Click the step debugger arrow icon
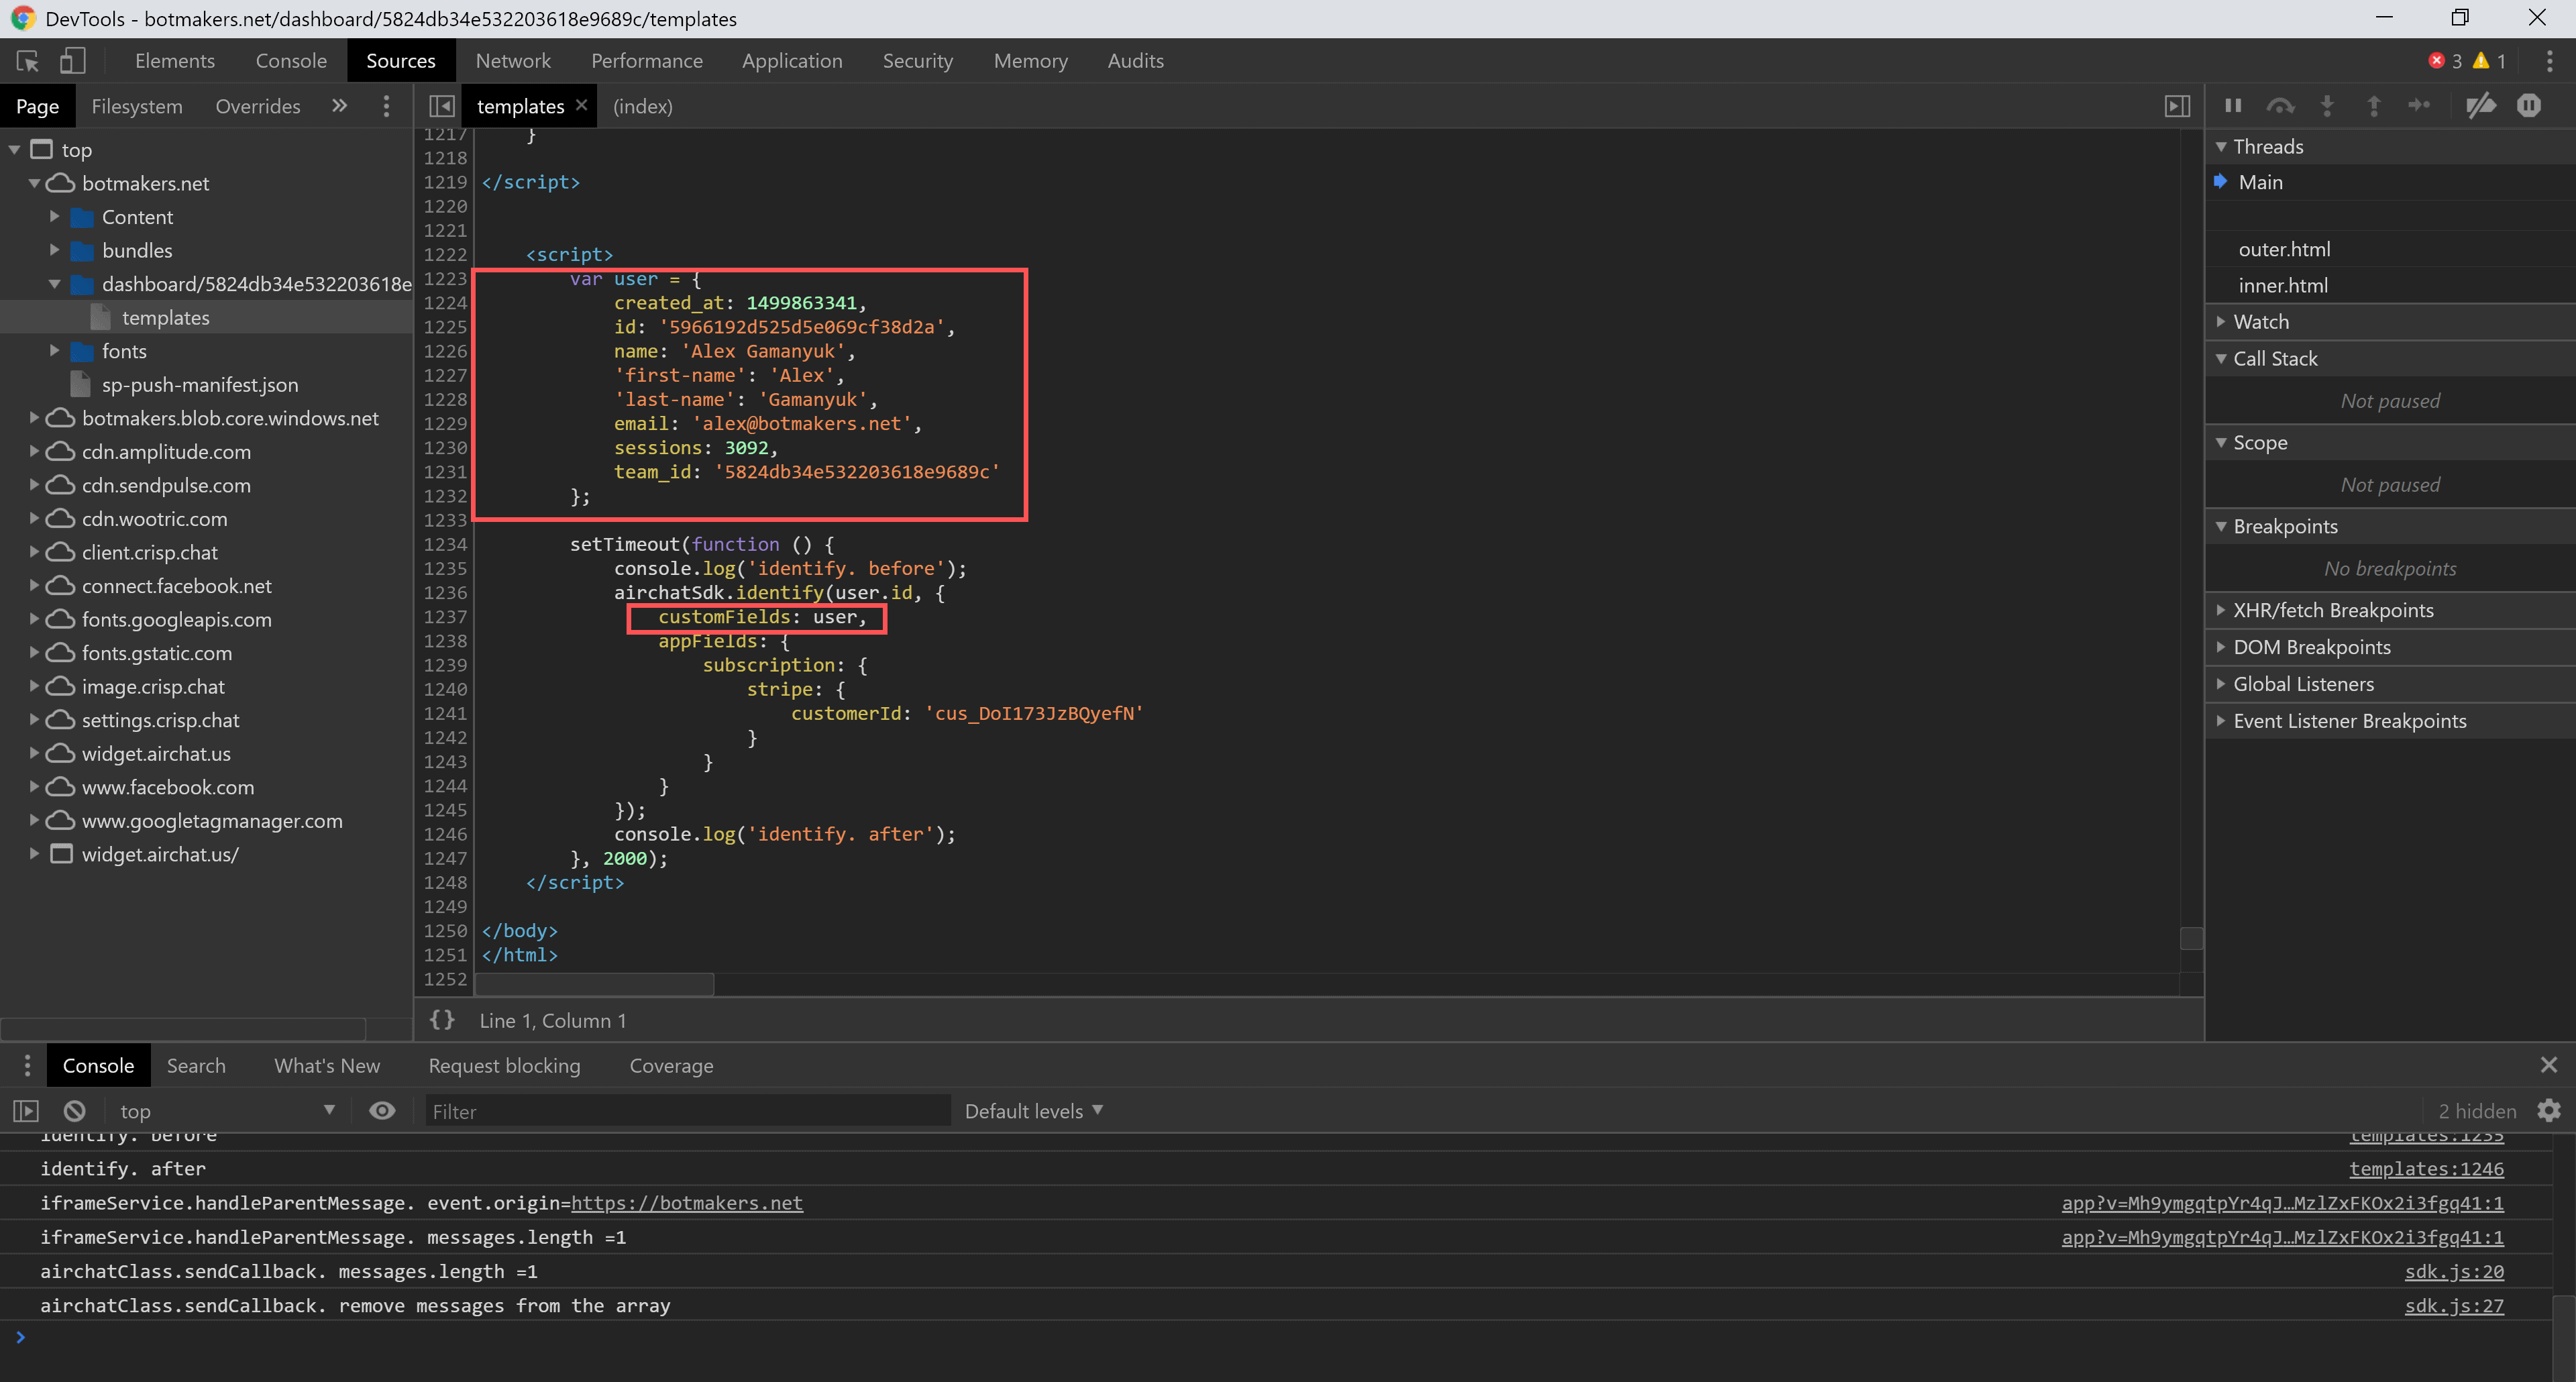Image resolution: width=2576 pixels, height=1382 pixels. [x=2419, y=105]
